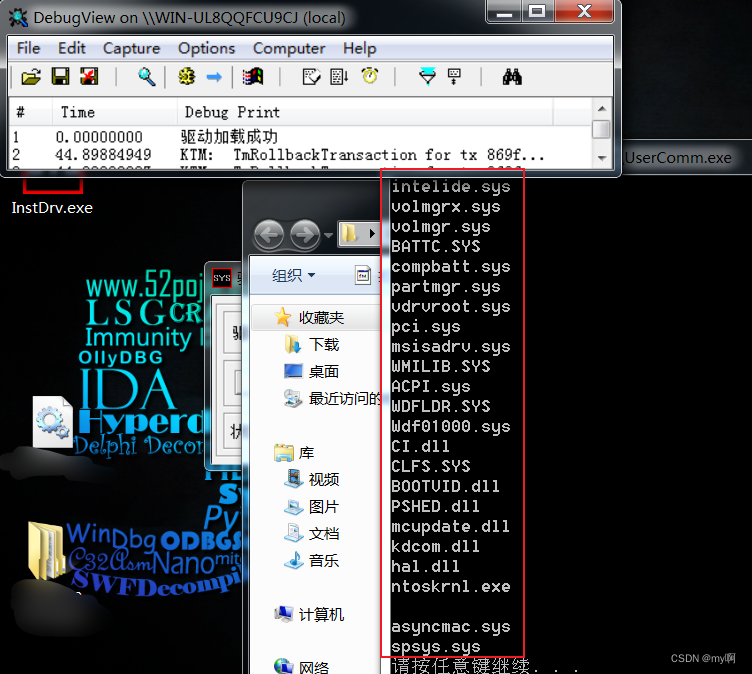Screen dimensions: 752x674
Task: Click the clock Time Format icon
Action: (370, 76)
